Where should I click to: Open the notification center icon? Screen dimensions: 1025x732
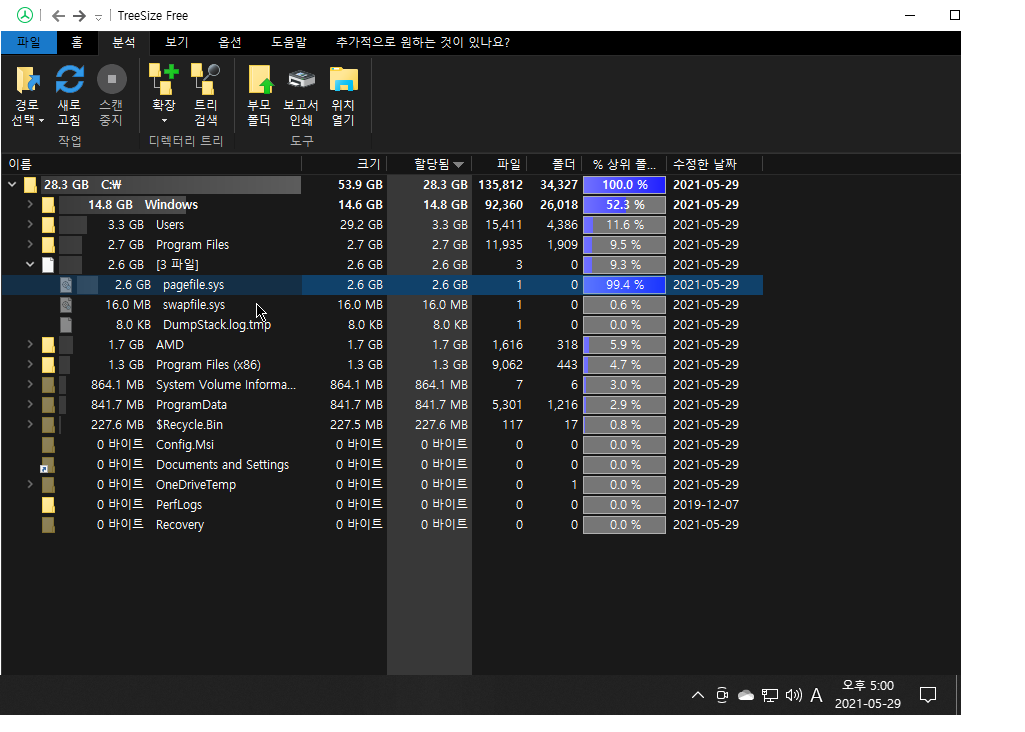pos(928,695)
